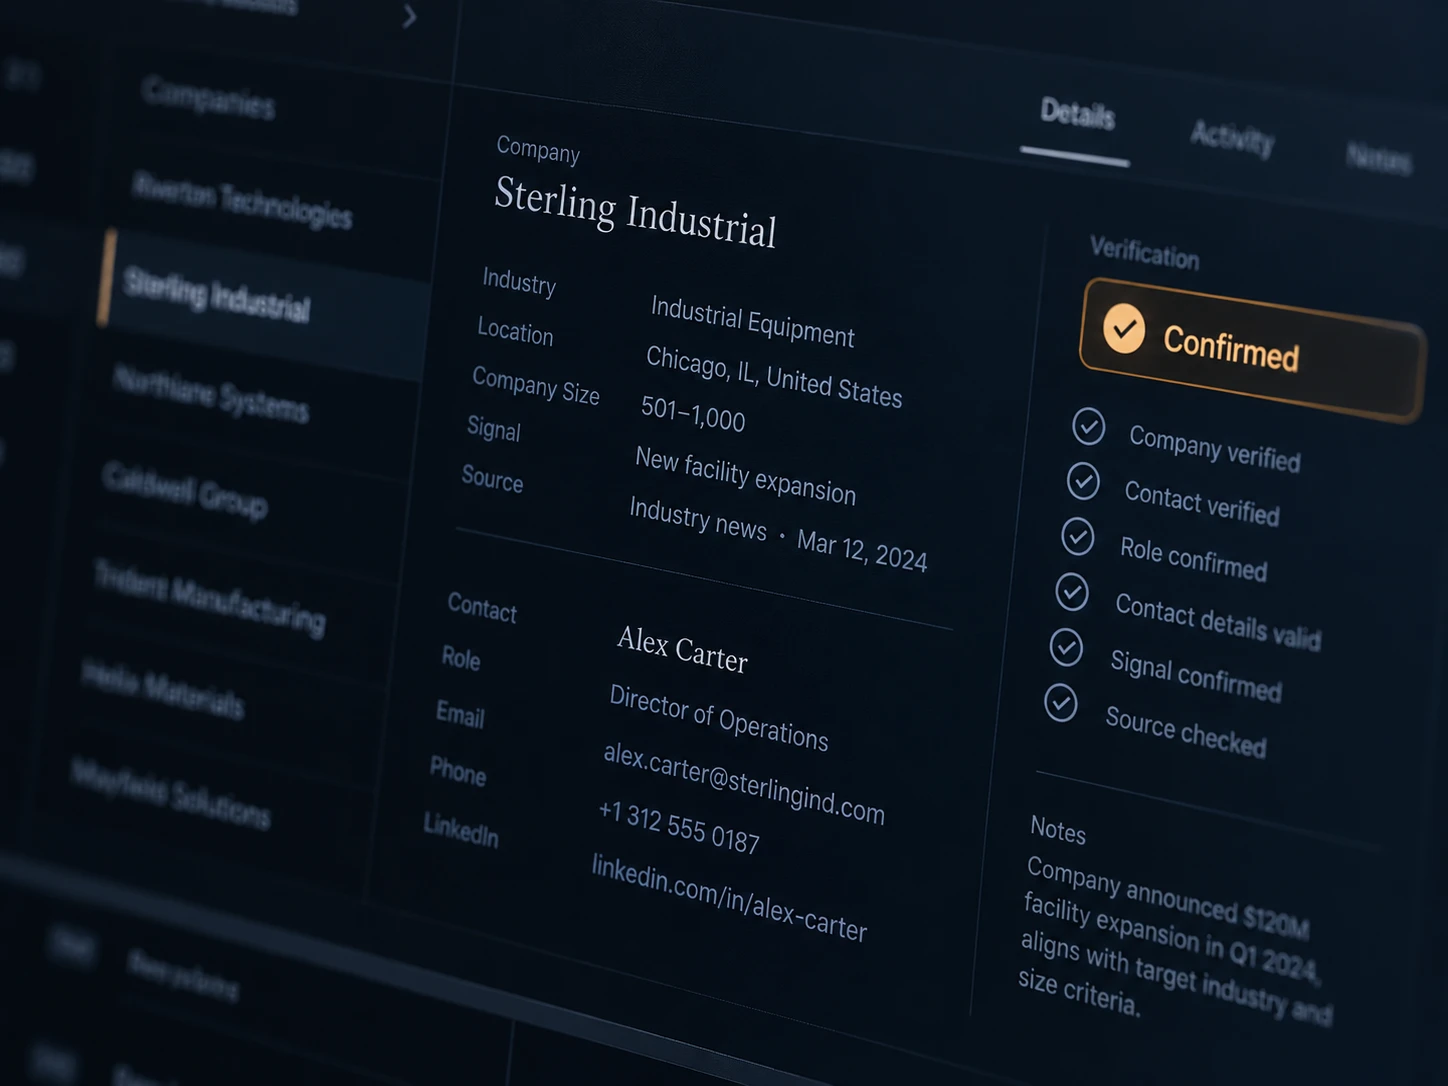The width and height of the screenshot is (1448, 1086).
Task: Click the Email field label
Action: (x=460, y=714)
